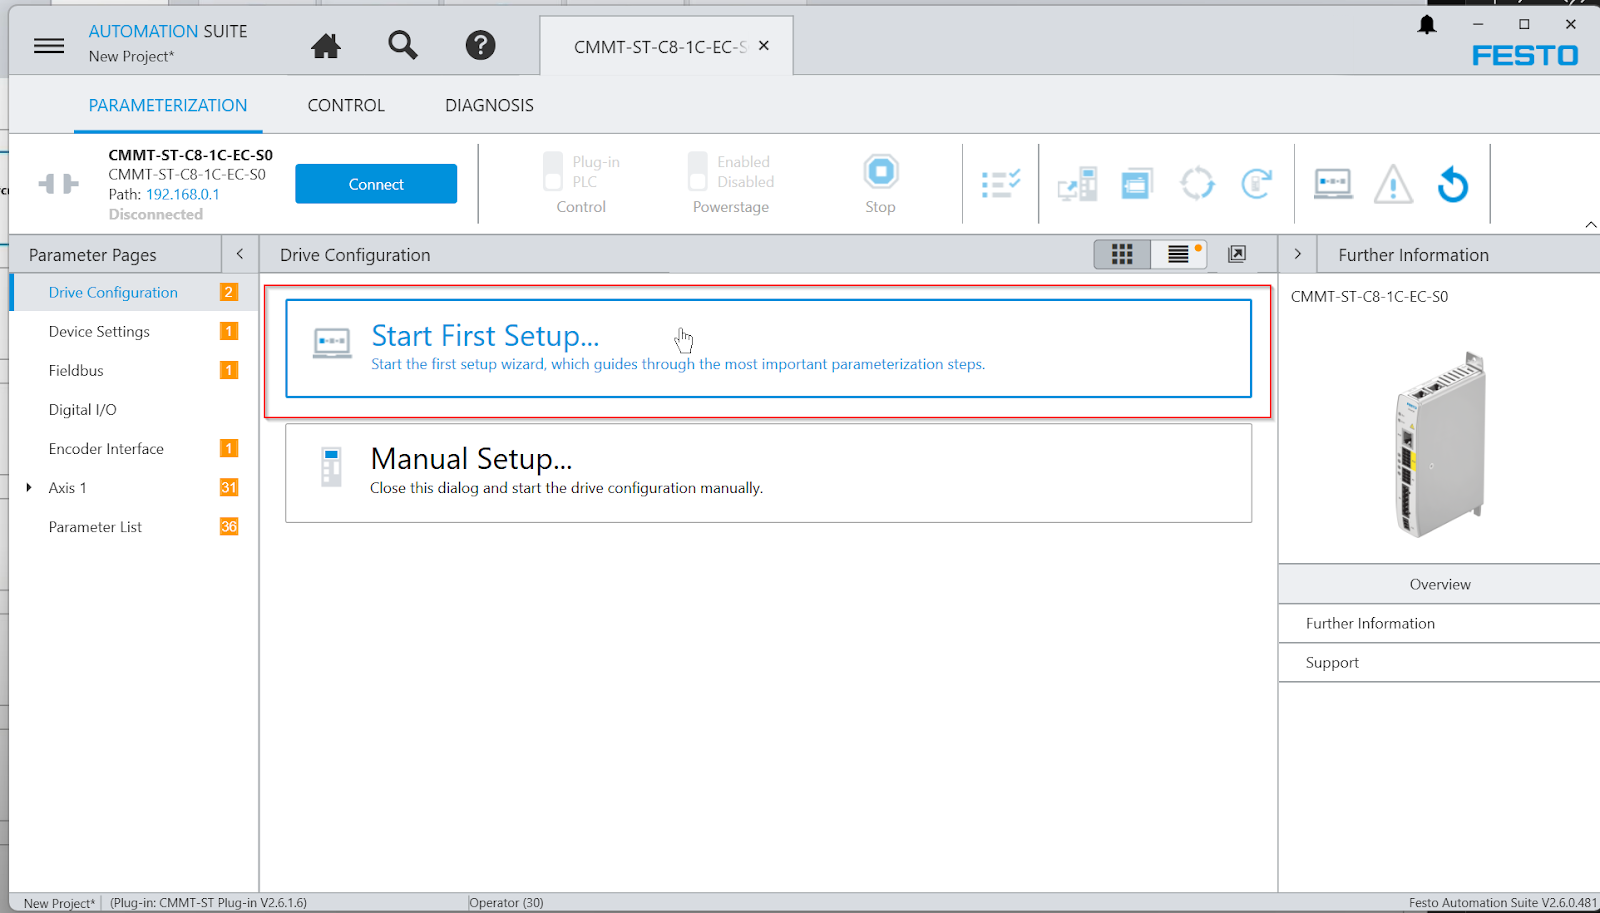The height and width of the screenshot is (913, 1600).
Task: Click the AUTOMATION SUITE title
Action: tap(168, 31)
